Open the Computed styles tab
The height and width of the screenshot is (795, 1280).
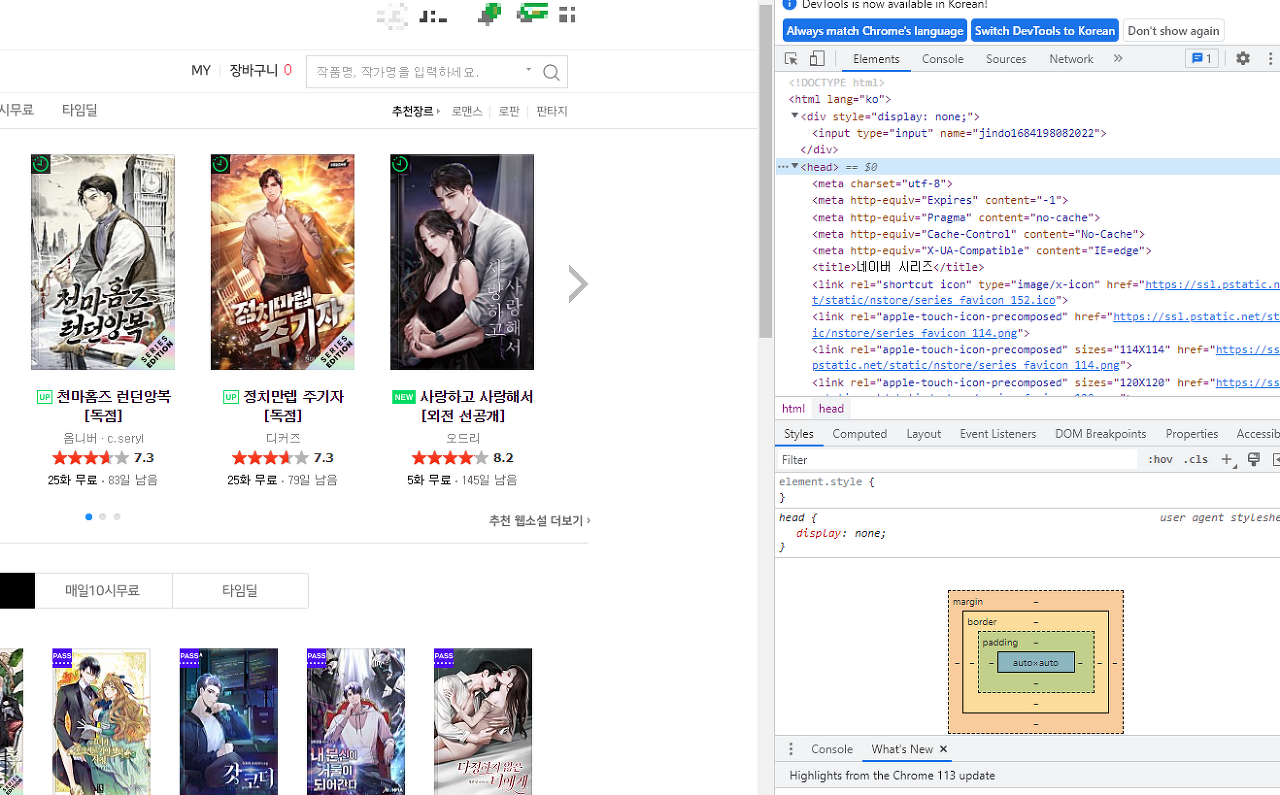859,434
